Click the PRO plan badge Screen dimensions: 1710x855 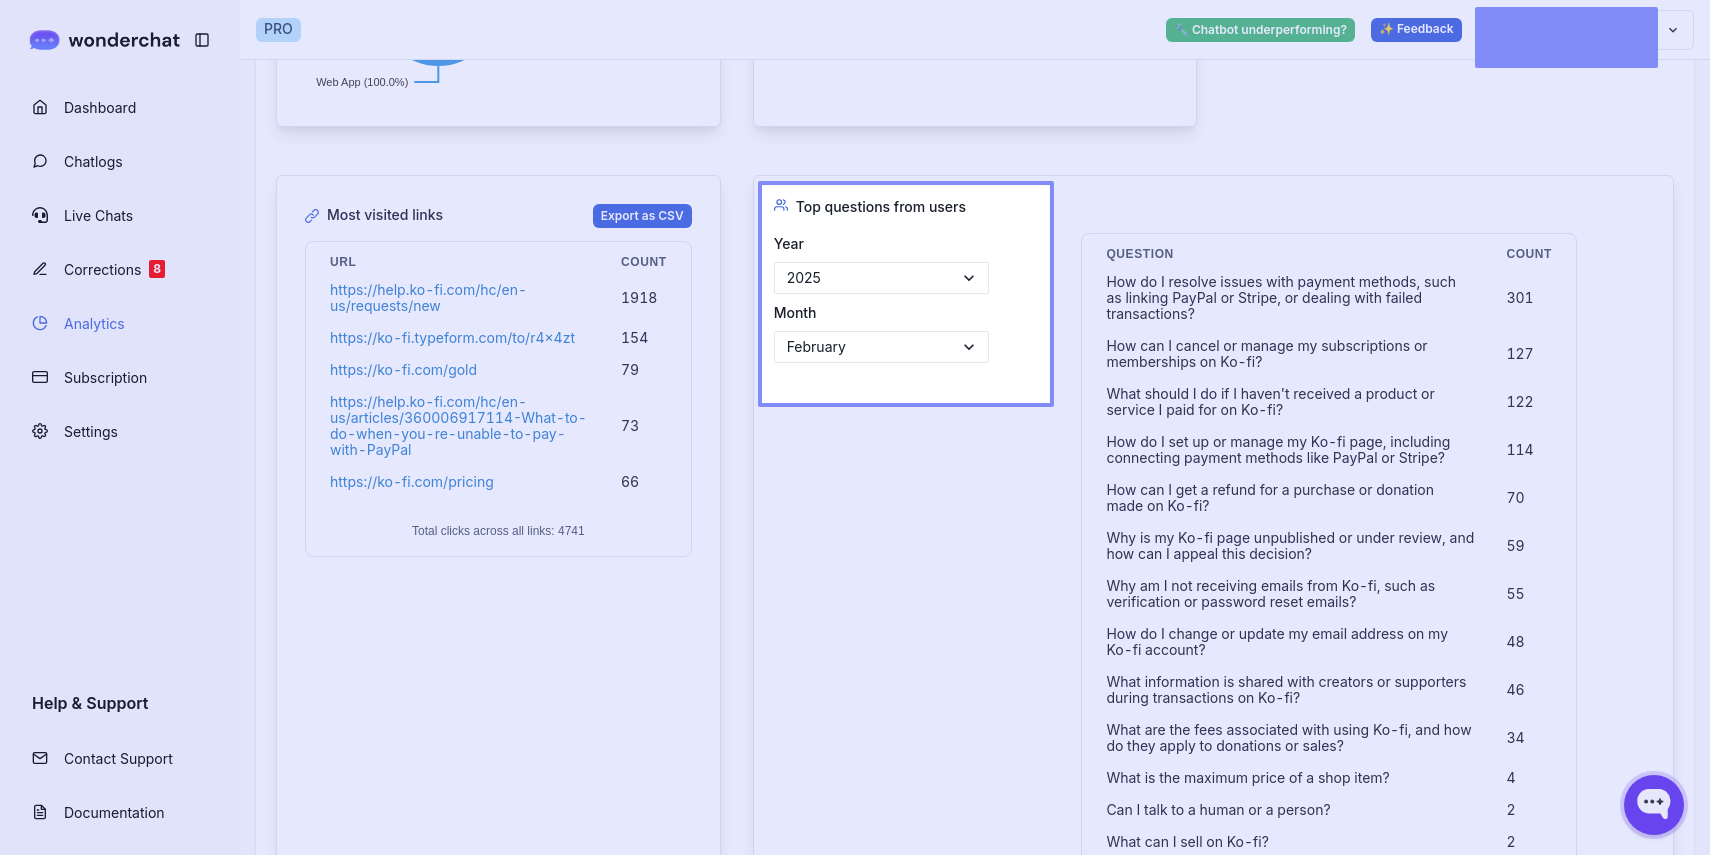click(x=278, y=30)
